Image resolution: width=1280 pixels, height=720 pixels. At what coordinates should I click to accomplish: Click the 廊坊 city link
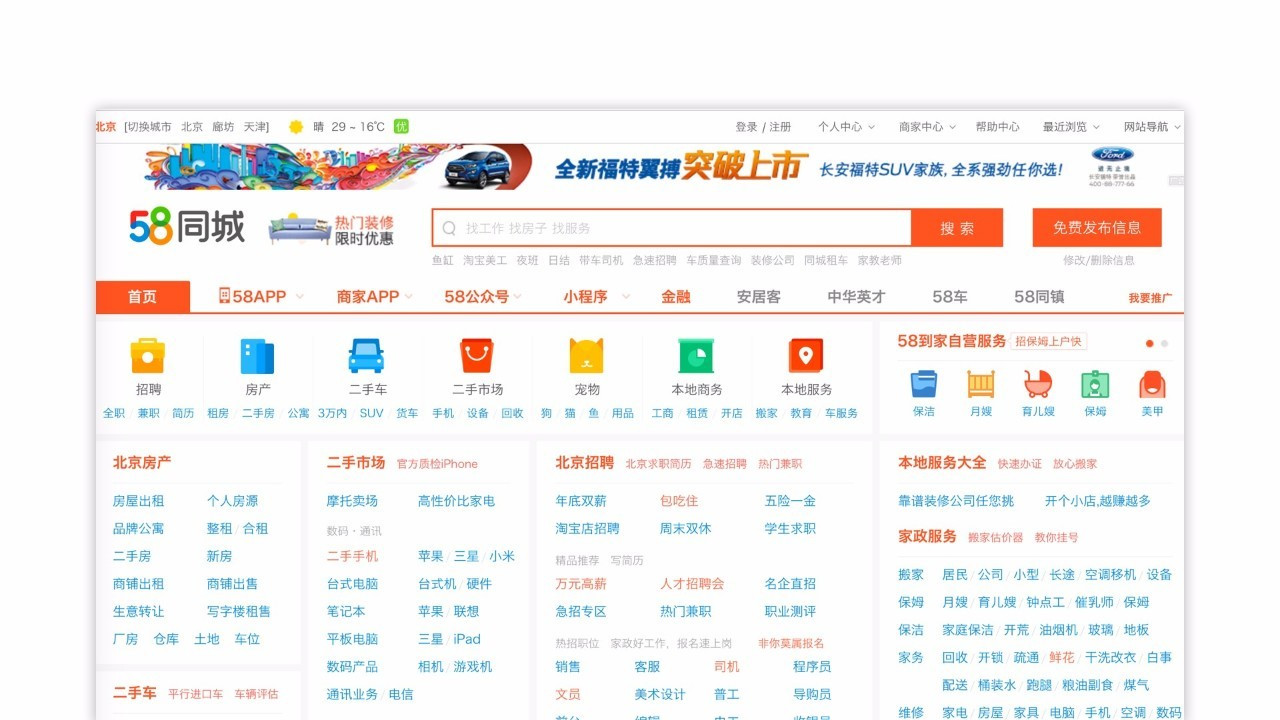click(x=223, y=127)
